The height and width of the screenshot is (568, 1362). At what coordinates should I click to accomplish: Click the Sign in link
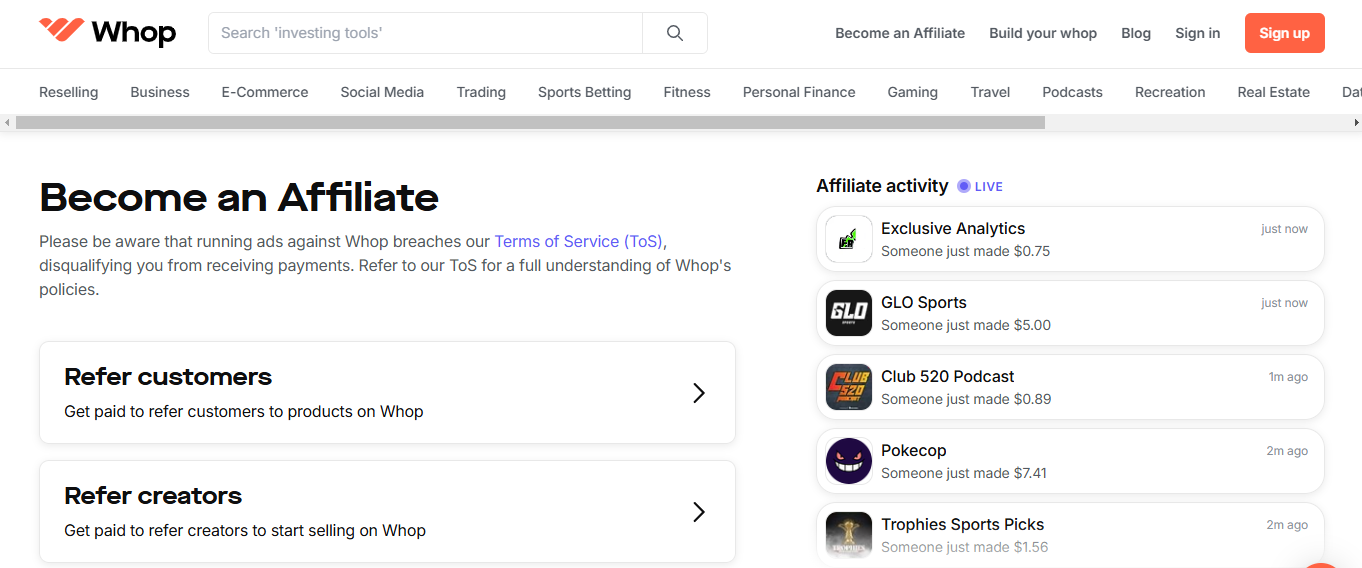coord(1198,33)
